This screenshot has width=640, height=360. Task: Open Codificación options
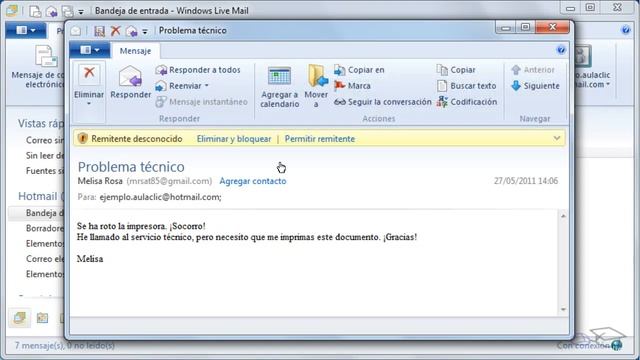coord(467,102)
